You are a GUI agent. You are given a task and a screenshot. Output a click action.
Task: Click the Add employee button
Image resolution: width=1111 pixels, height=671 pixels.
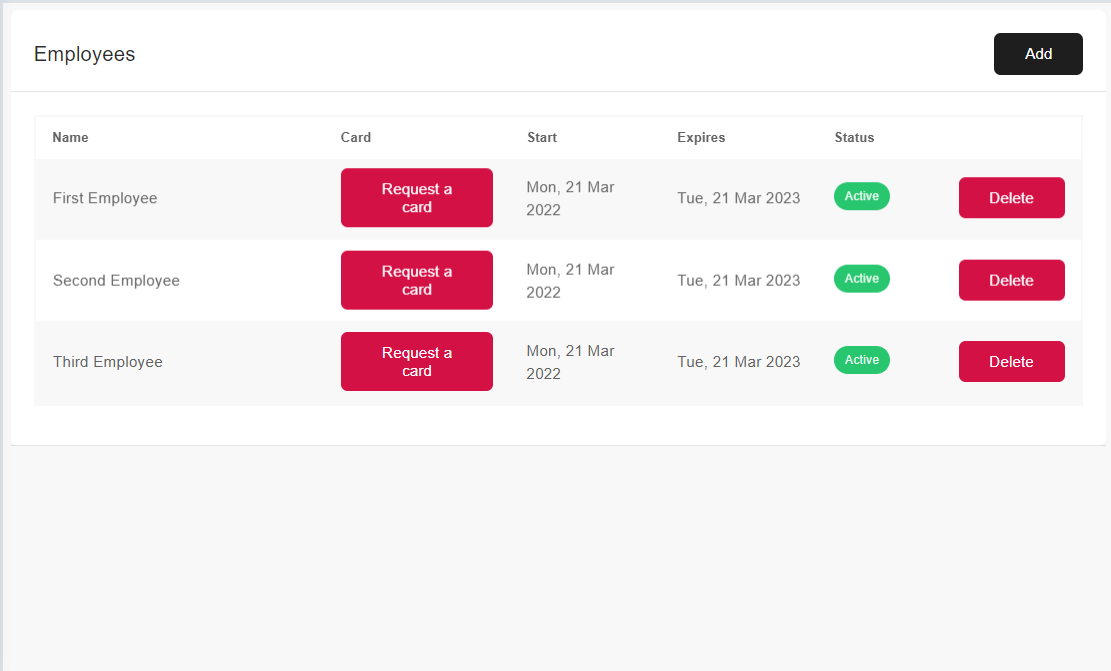[x=1038, y=54]
